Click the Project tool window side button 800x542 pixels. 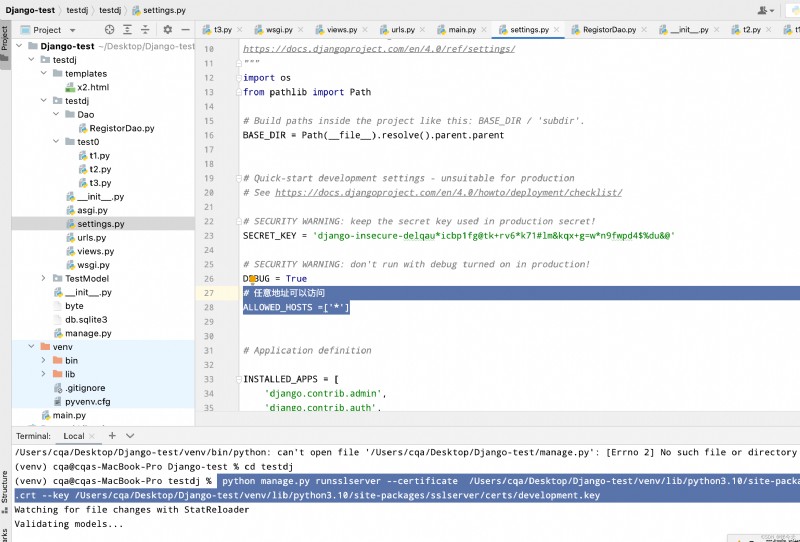click(5, 44)
